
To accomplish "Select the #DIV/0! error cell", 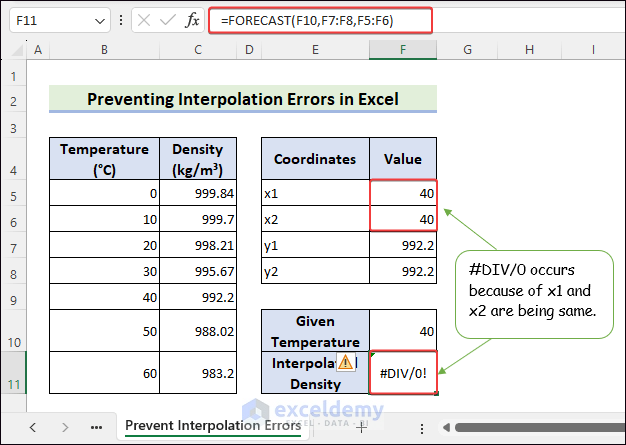I will pyautogui.click(x=403, y=373).
